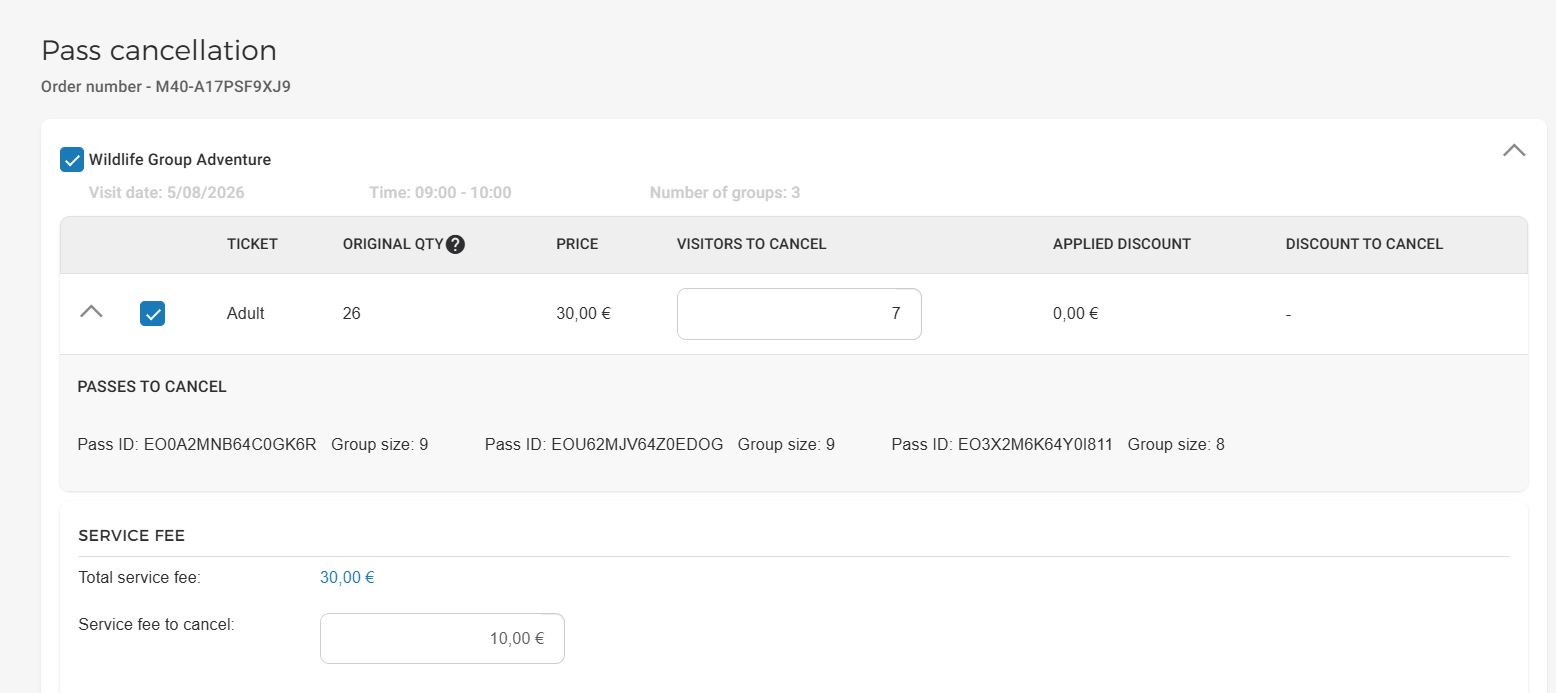Viewport: 1556px width, 693px height.
Task: Click the applied discount 0,00 € cell
Action: pyautogui.click(x=1076, y=314)
